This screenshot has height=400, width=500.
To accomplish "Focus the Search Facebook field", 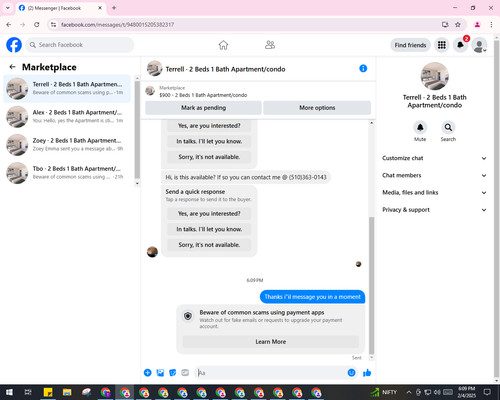I will 80,45.
